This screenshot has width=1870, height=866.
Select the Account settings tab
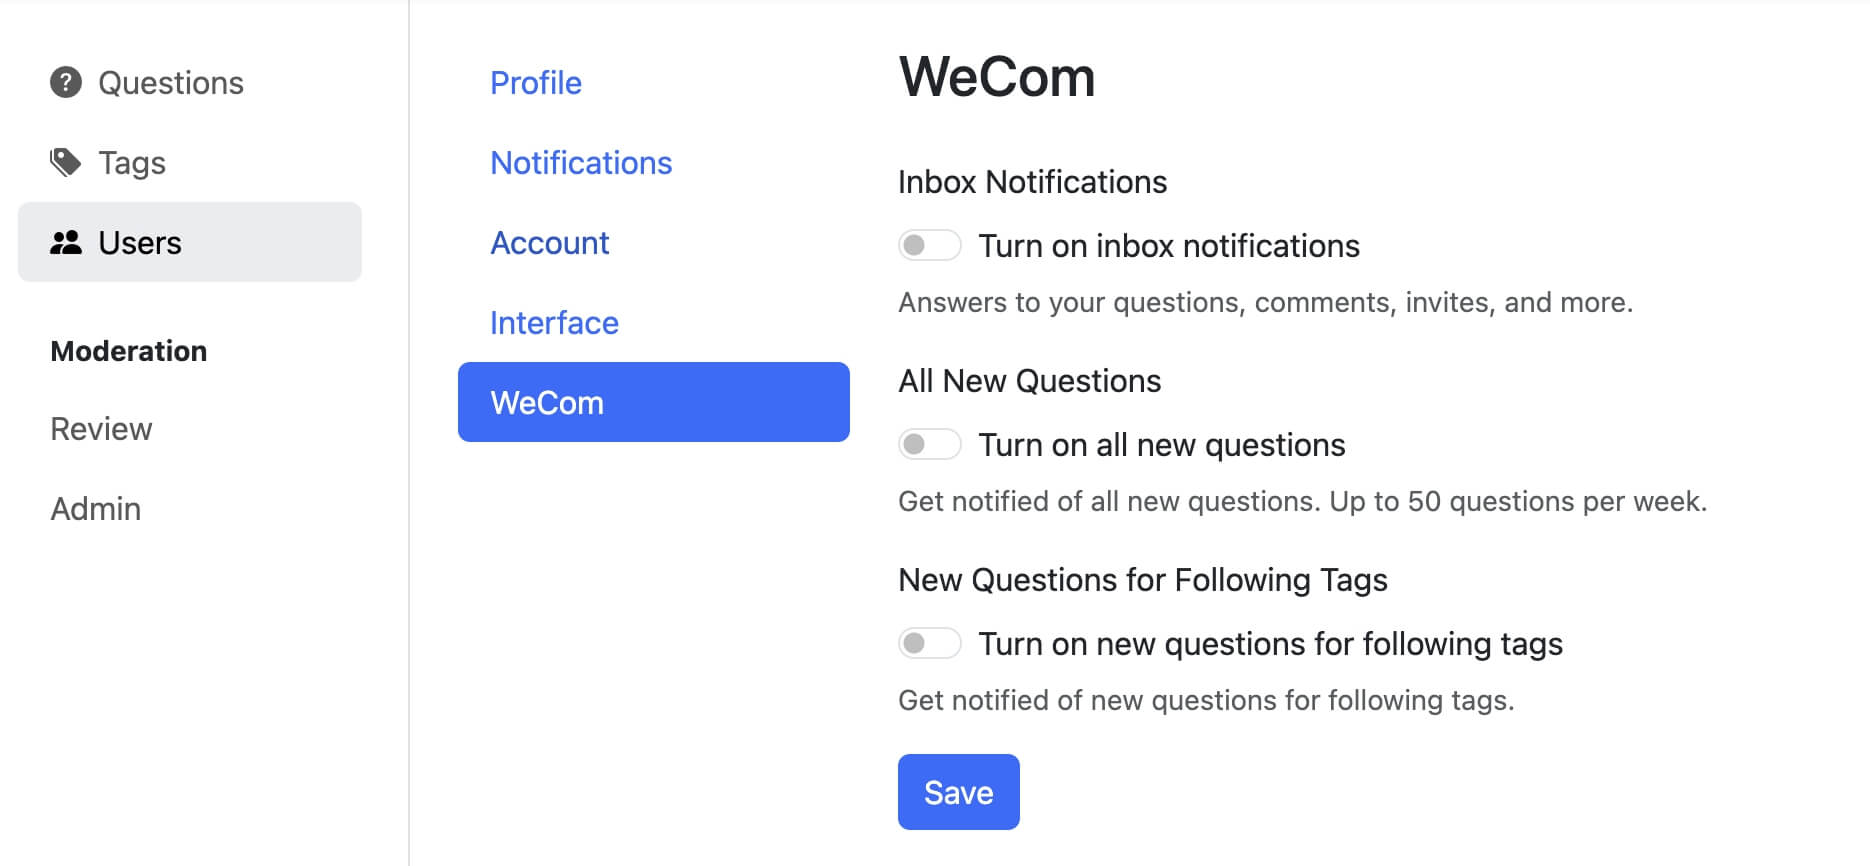click(550, 242)
